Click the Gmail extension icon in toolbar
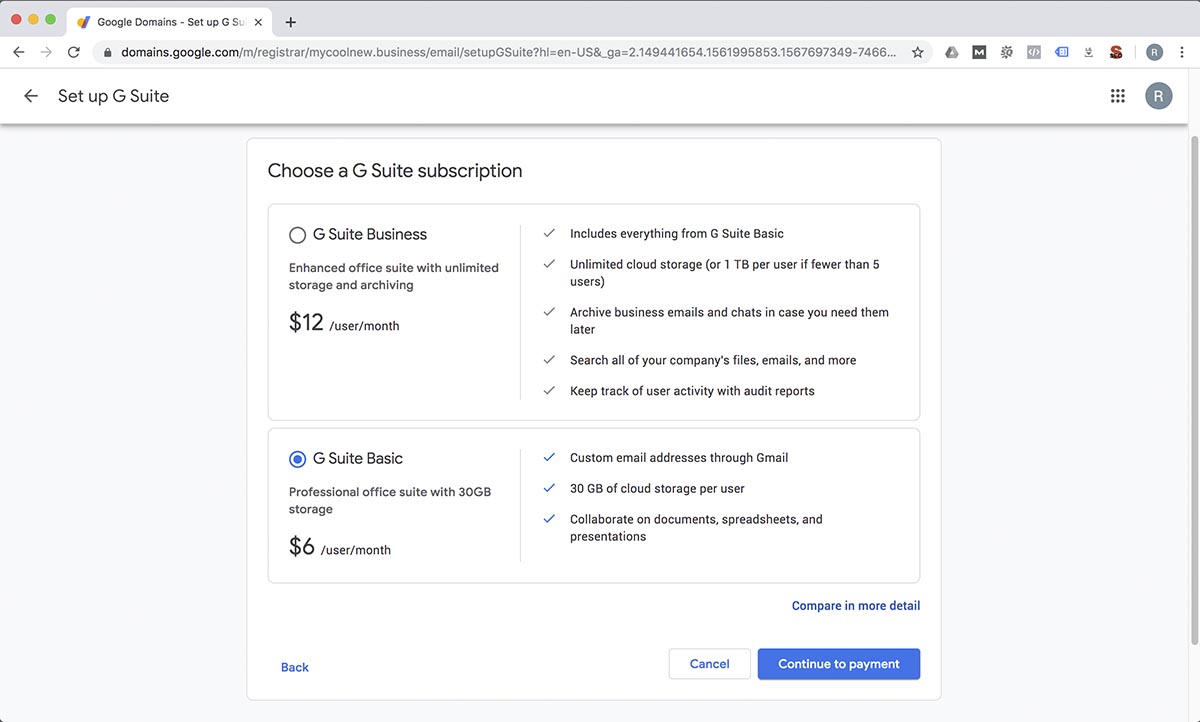 [979, 51]
